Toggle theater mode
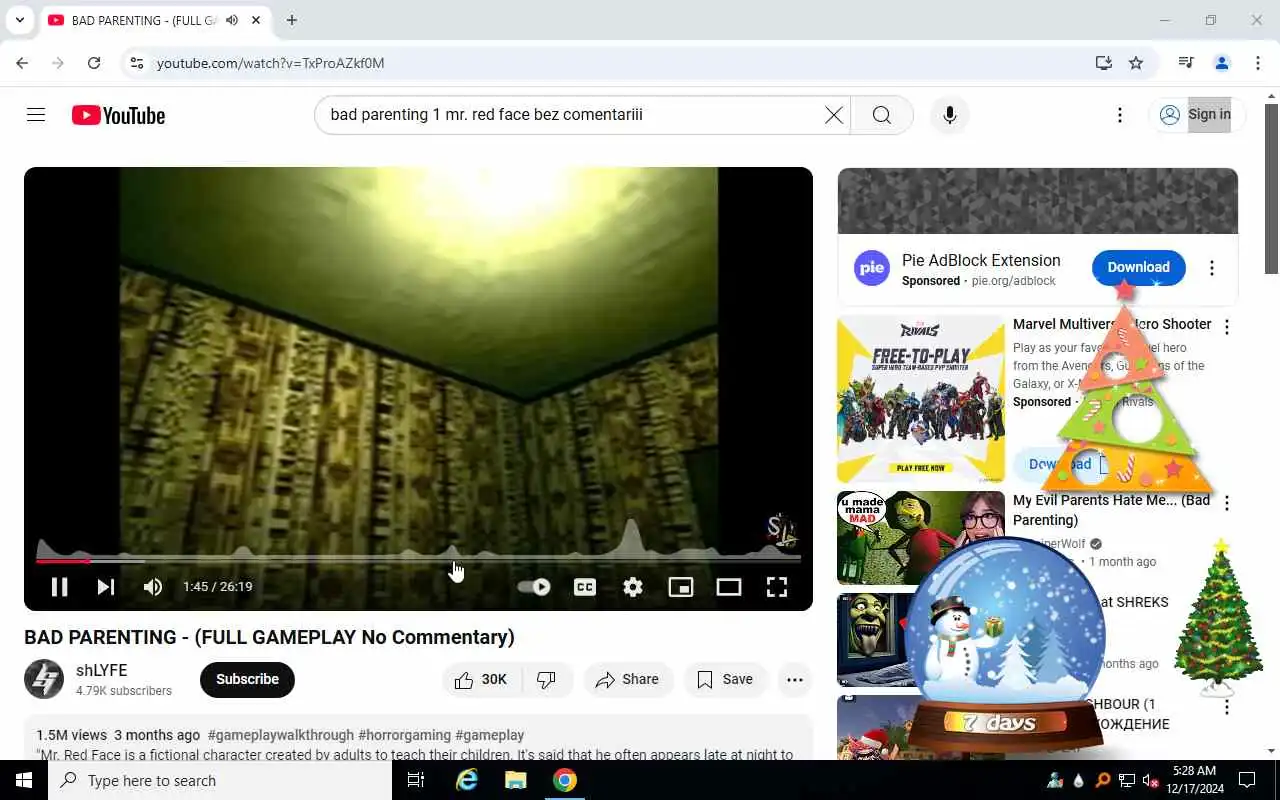Screen dimensions: 1280x800 pos(729,587)
